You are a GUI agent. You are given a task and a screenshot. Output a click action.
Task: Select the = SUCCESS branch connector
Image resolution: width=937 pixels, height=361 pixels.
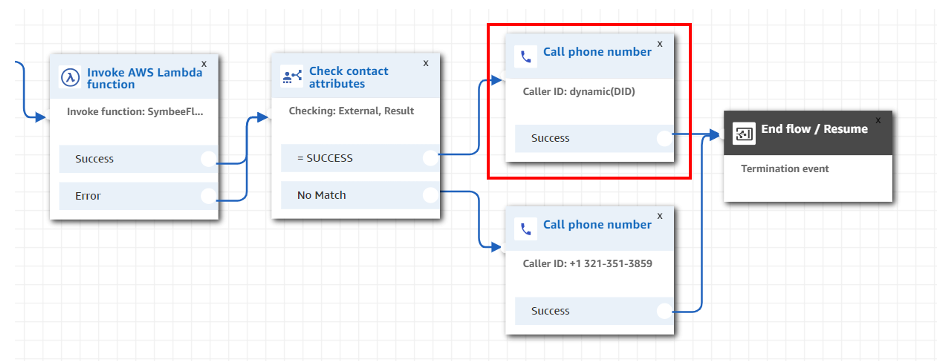[x=430, y=158]
